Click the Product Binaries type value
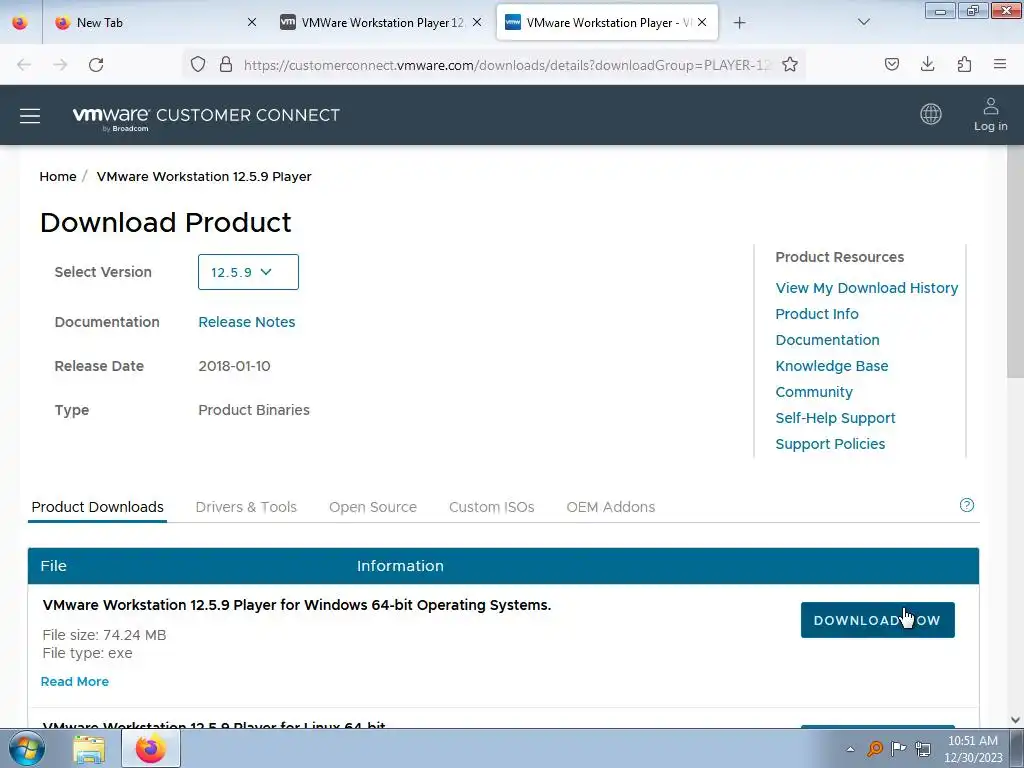This screenshot has height=768, width=1024. pos(254,410)
